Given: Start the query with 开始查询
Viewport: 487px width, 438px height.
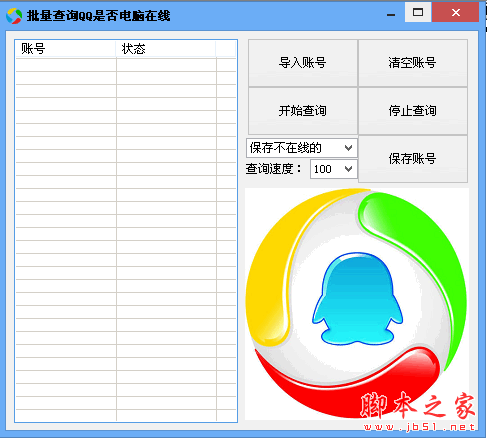Looking at the screenshot, I should click(303, 111).
